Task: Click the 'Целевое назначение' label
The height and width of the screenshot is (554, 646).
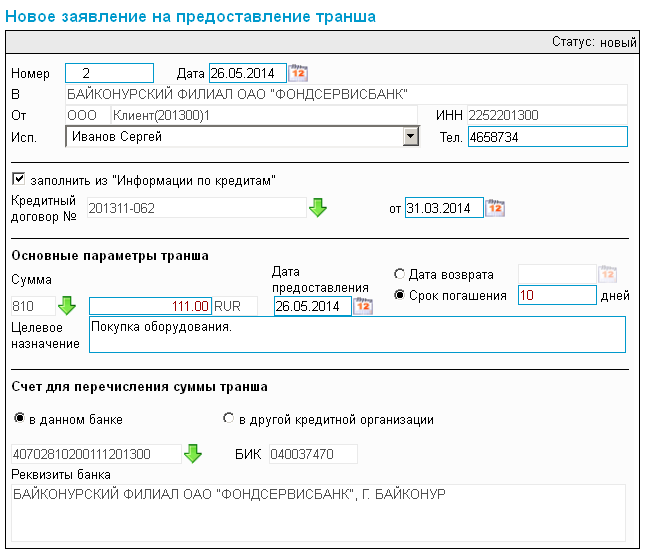Action: pyautogui.click(x=45, y=335)
